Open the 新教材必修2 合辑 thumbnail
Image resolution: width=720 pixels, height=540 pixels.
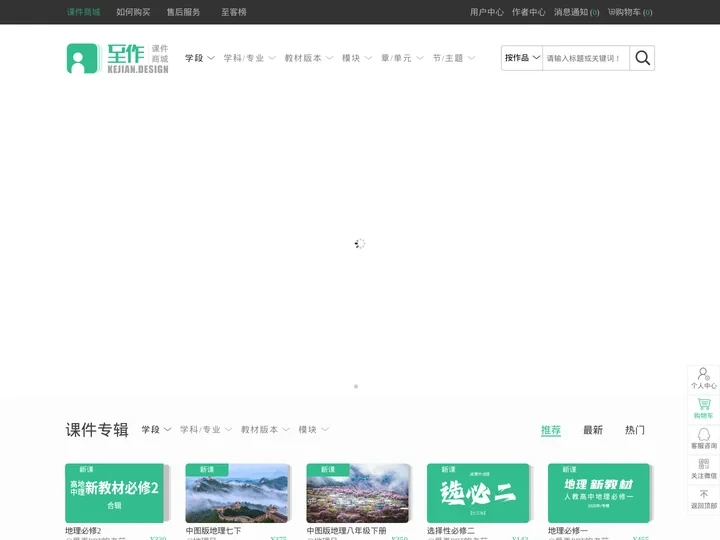pos(114,493)
